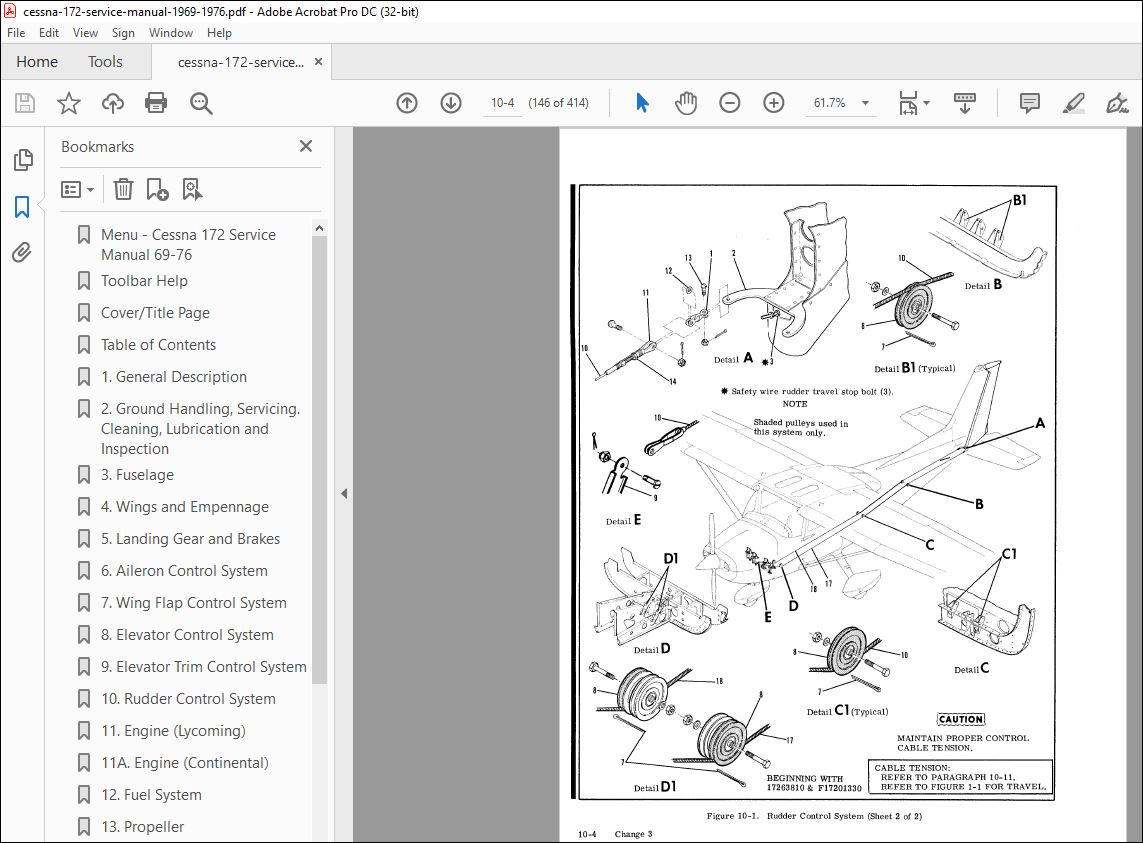Open the Sign menu
This screenshot has height=843, width=1143.
pyautogui.click(x=123, y=33)
